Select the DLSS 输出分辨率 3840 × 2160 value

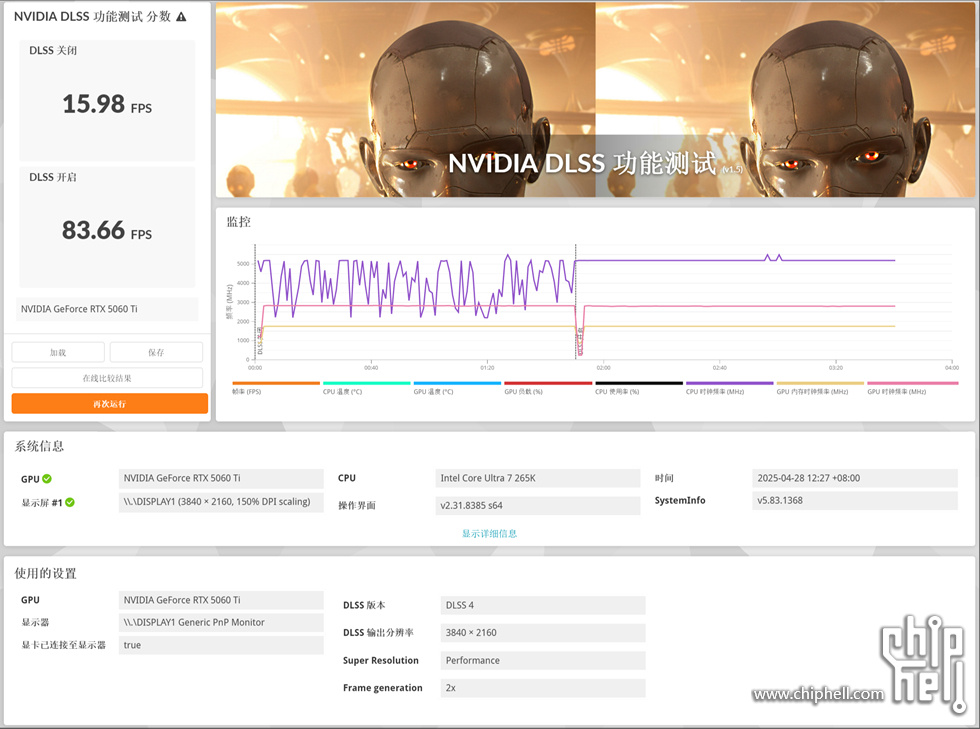coord(542,633)
